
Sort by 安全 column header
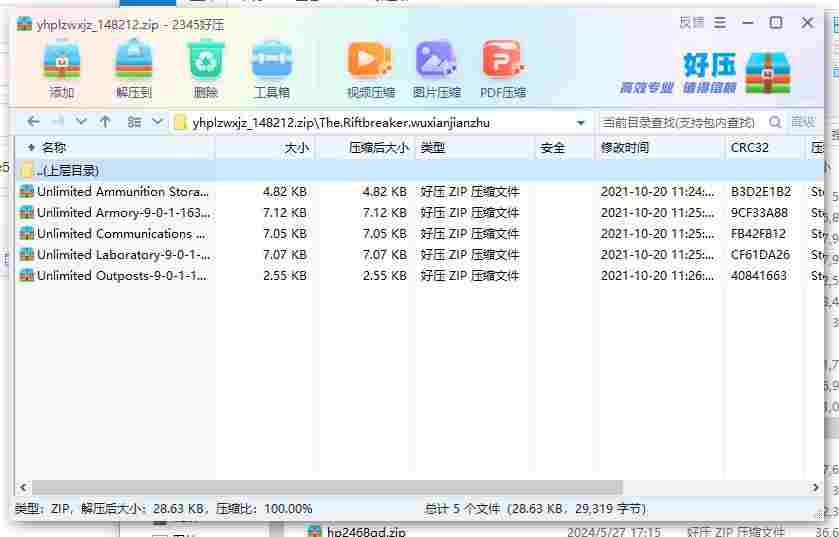click(565, 148)
